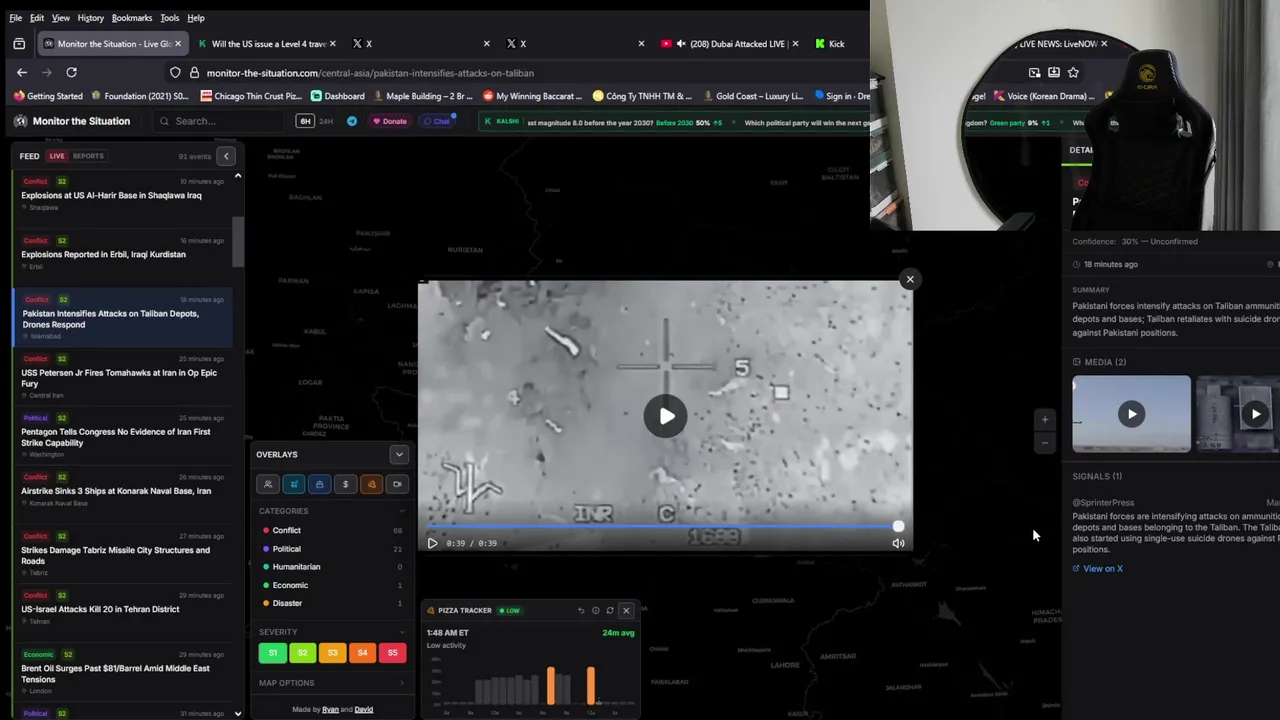Reload the page with refresh icon

[x=71, y=72]
